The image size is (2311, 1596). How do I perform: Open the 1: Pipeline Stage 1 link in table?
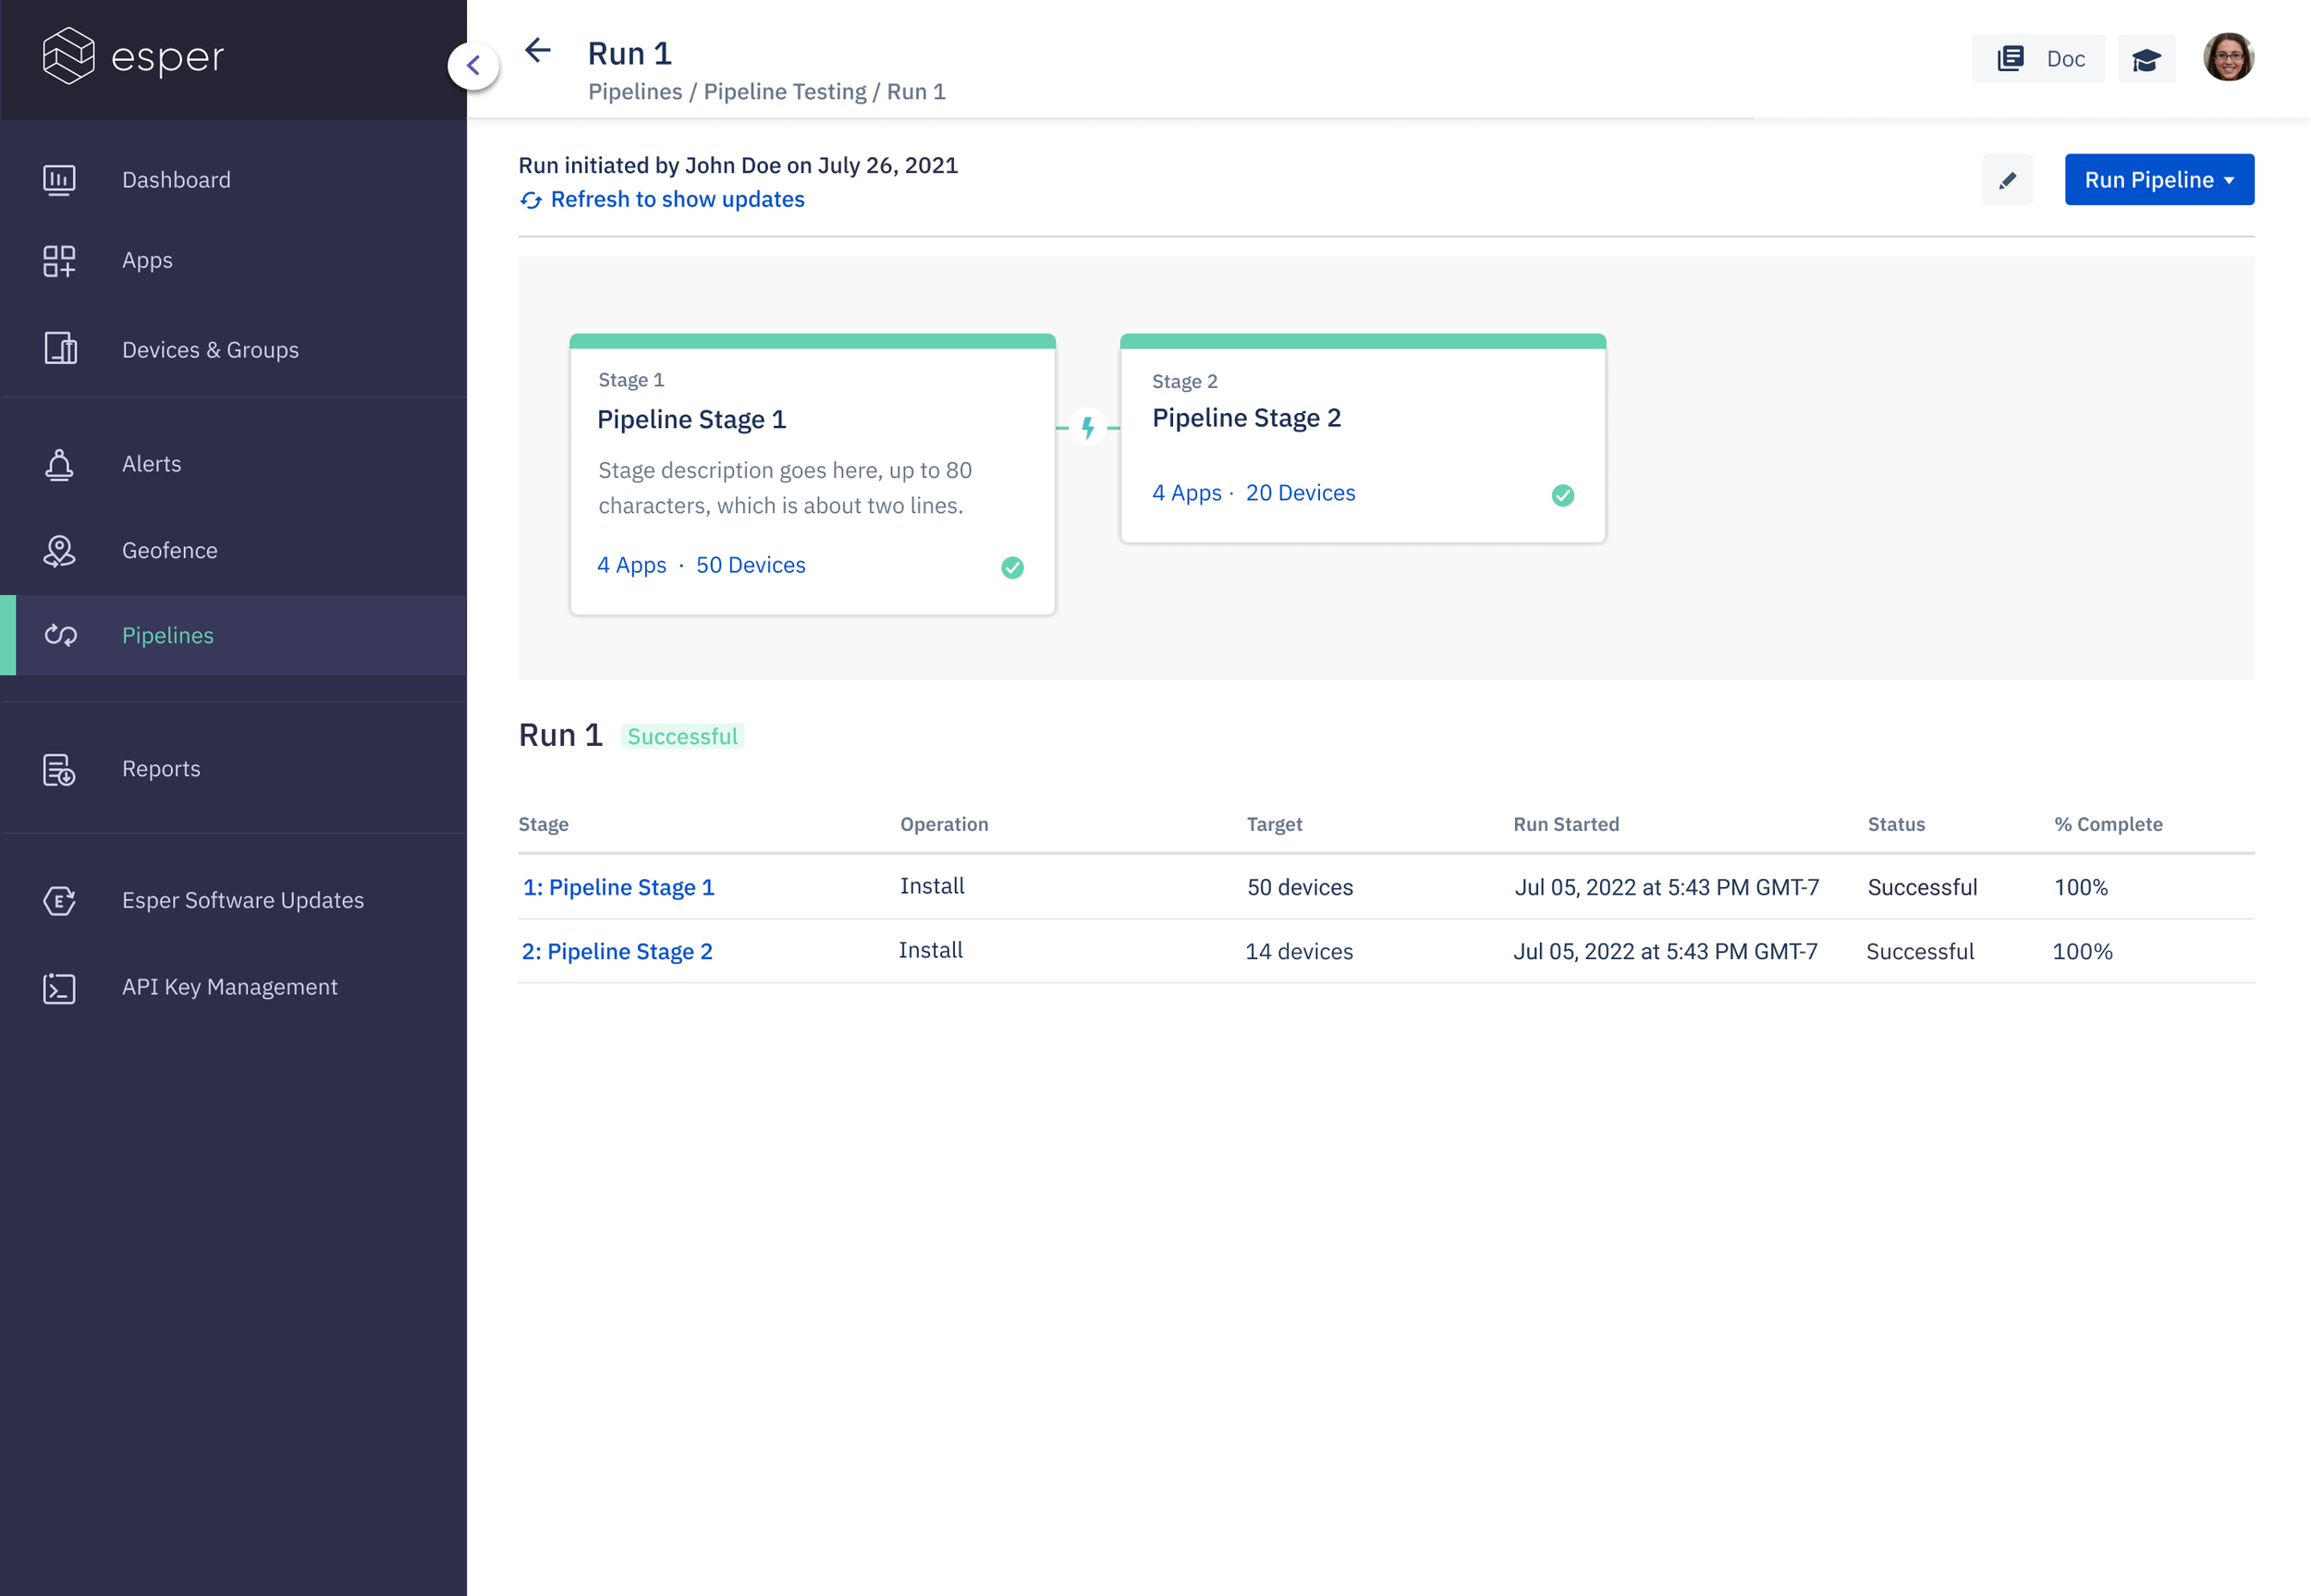(618, 887)
